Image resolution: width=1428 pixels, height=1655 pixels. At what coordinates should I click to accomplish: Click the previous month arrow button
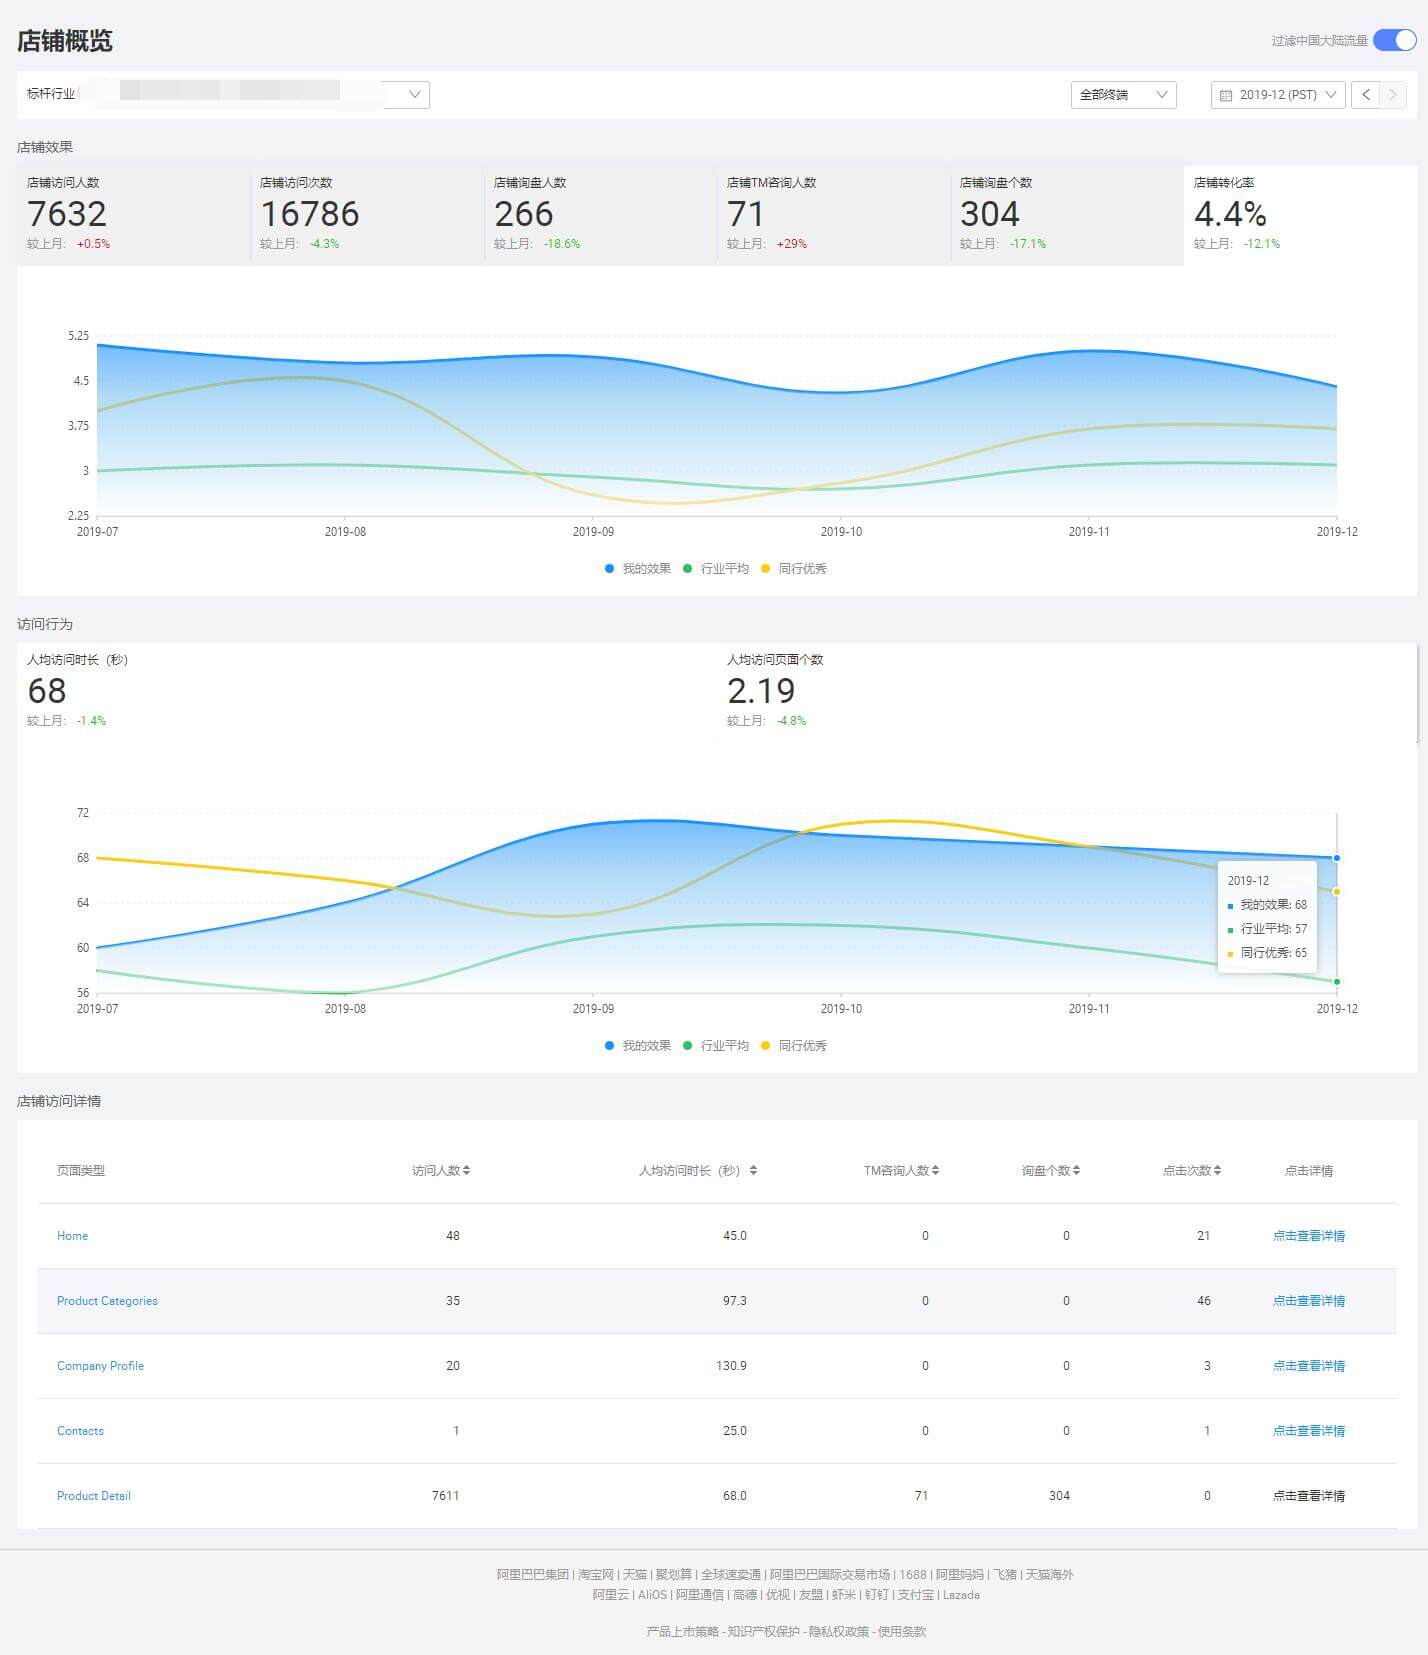click(x=1365, y=95)
